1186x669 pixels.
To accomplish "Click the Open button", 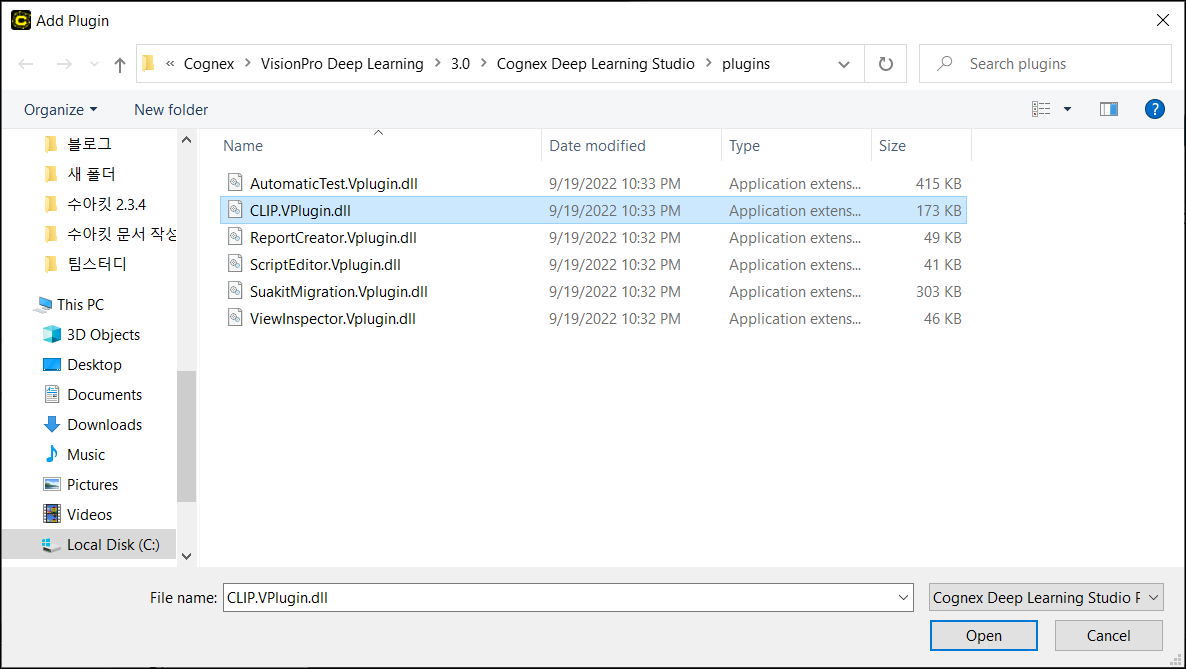I will (x=983, y=636).
